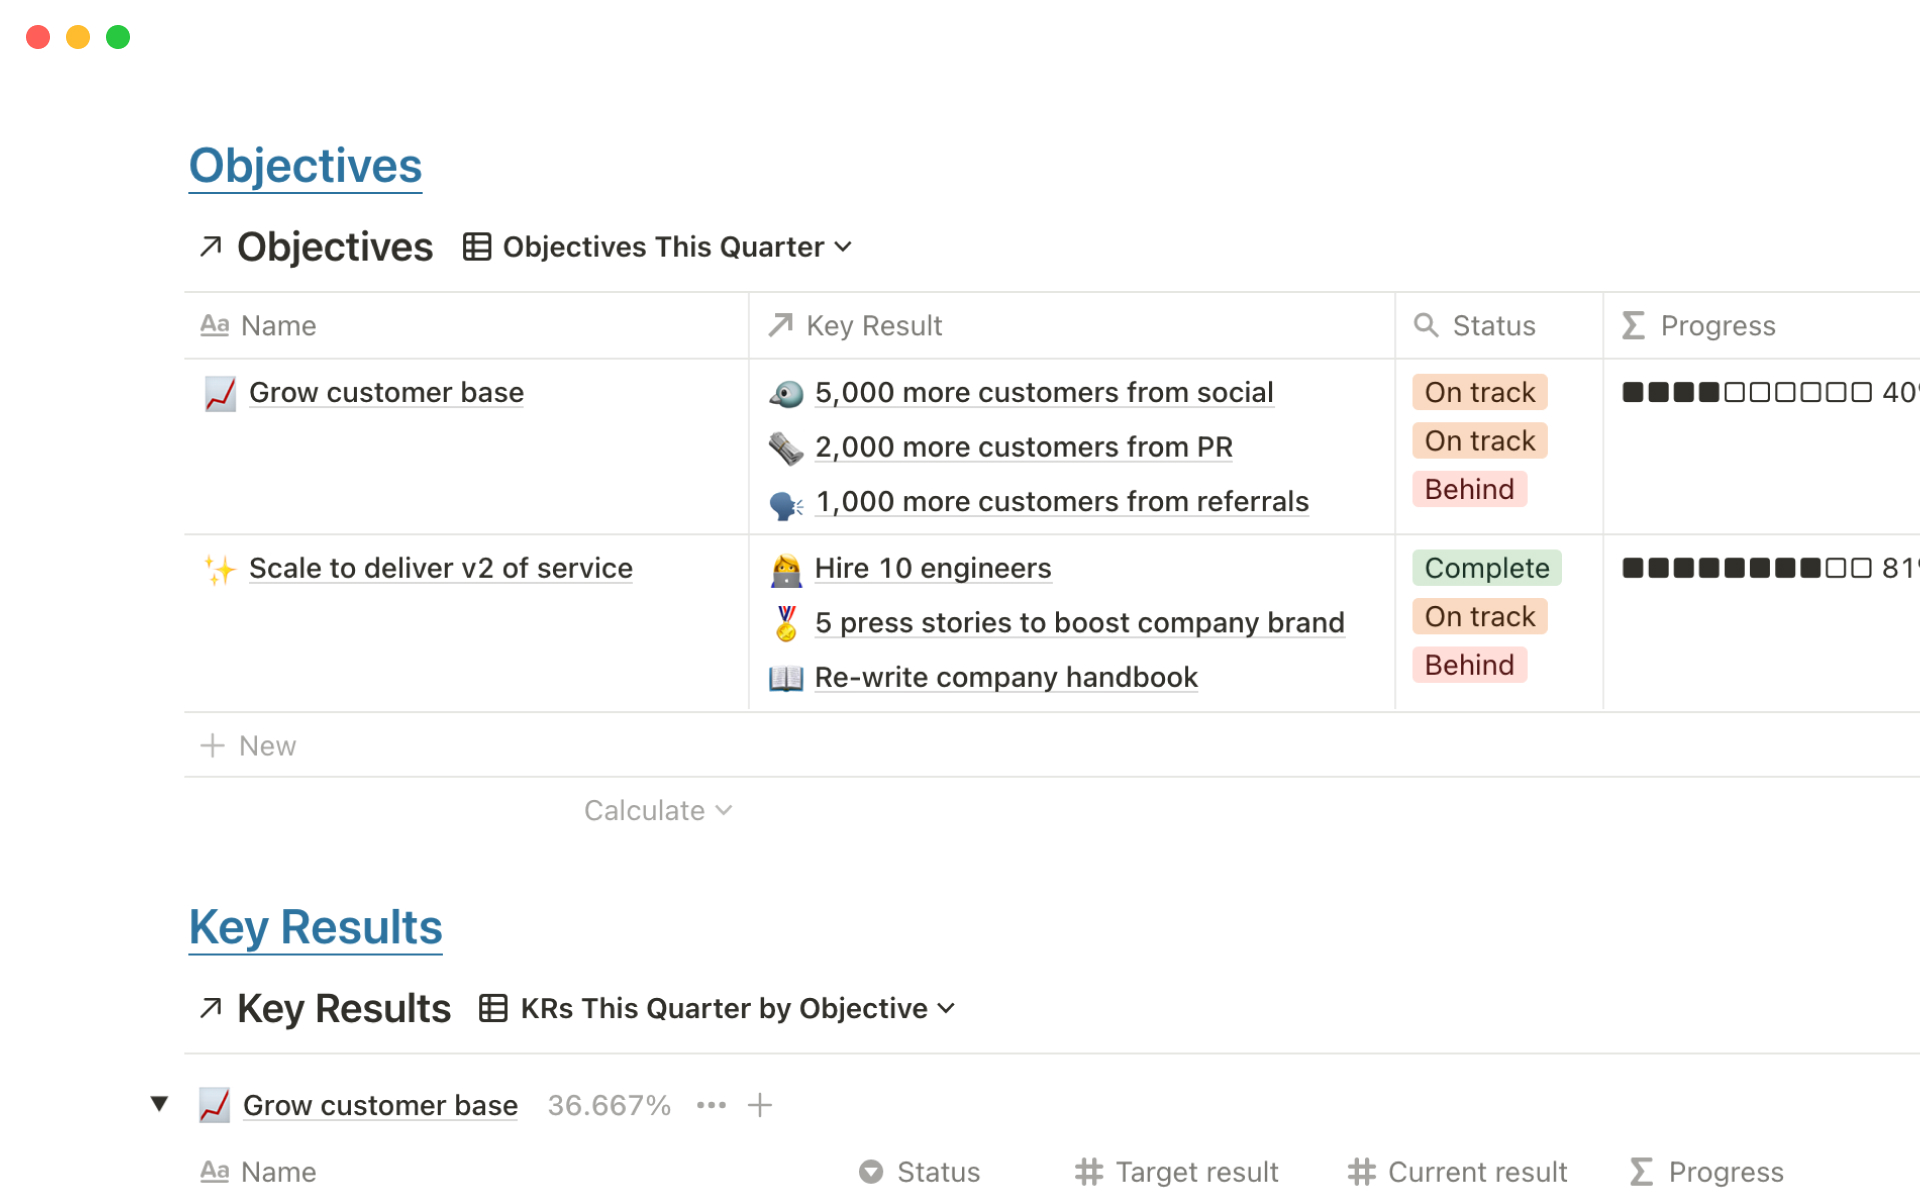
Task: Open the Hire 10 engineers key result
Action: click(x=932, y=568)
